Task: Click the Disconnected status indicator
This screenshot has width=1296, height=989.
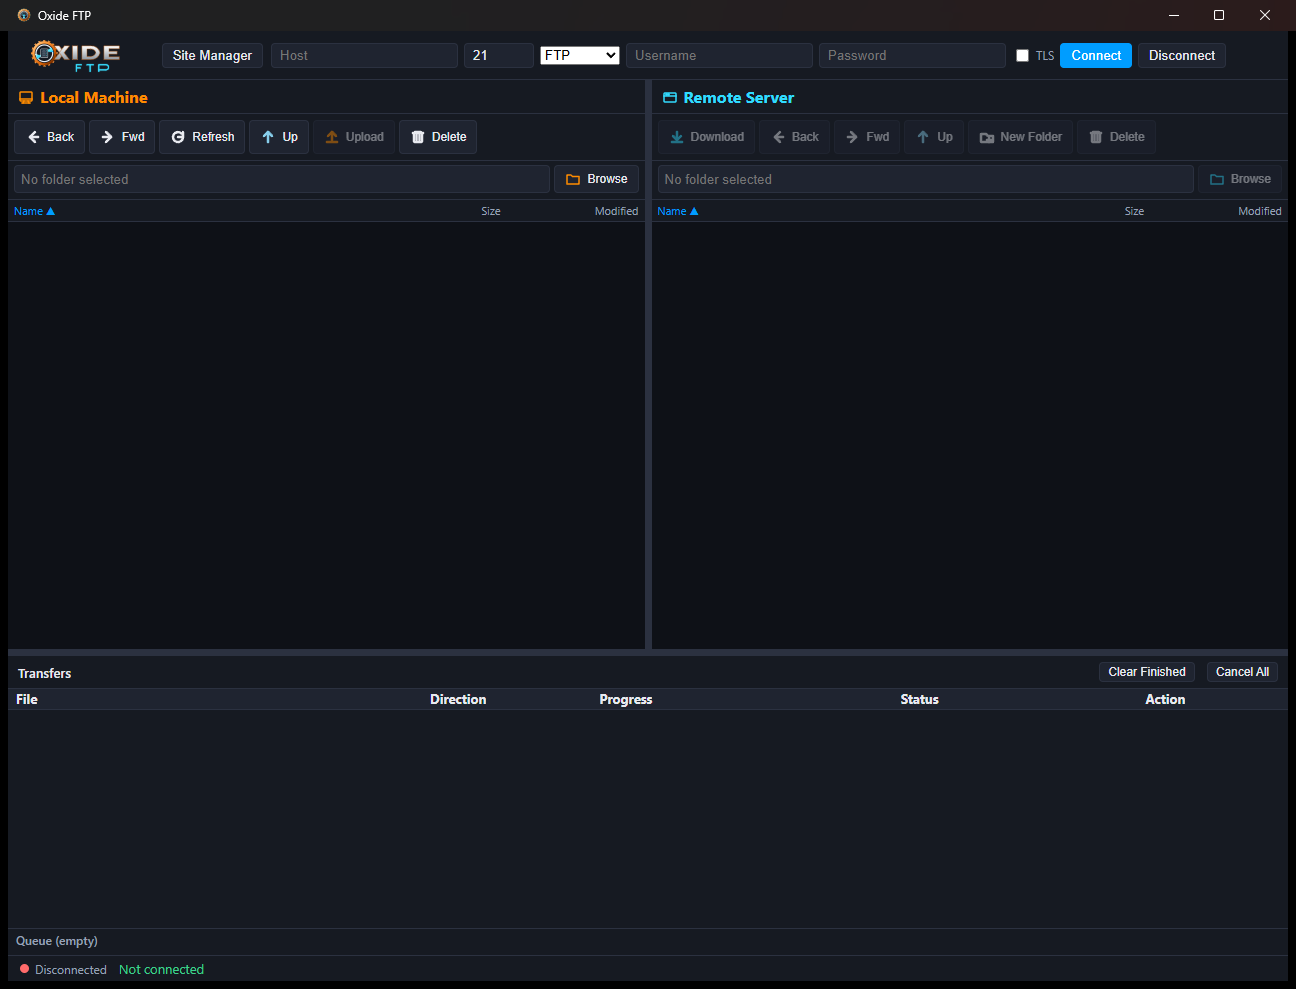Action: pos(63,969)
